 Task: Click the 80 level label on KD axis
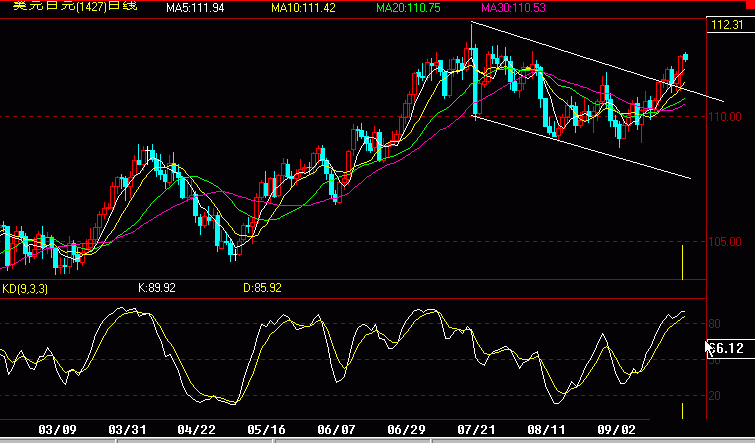coord(715,324)
